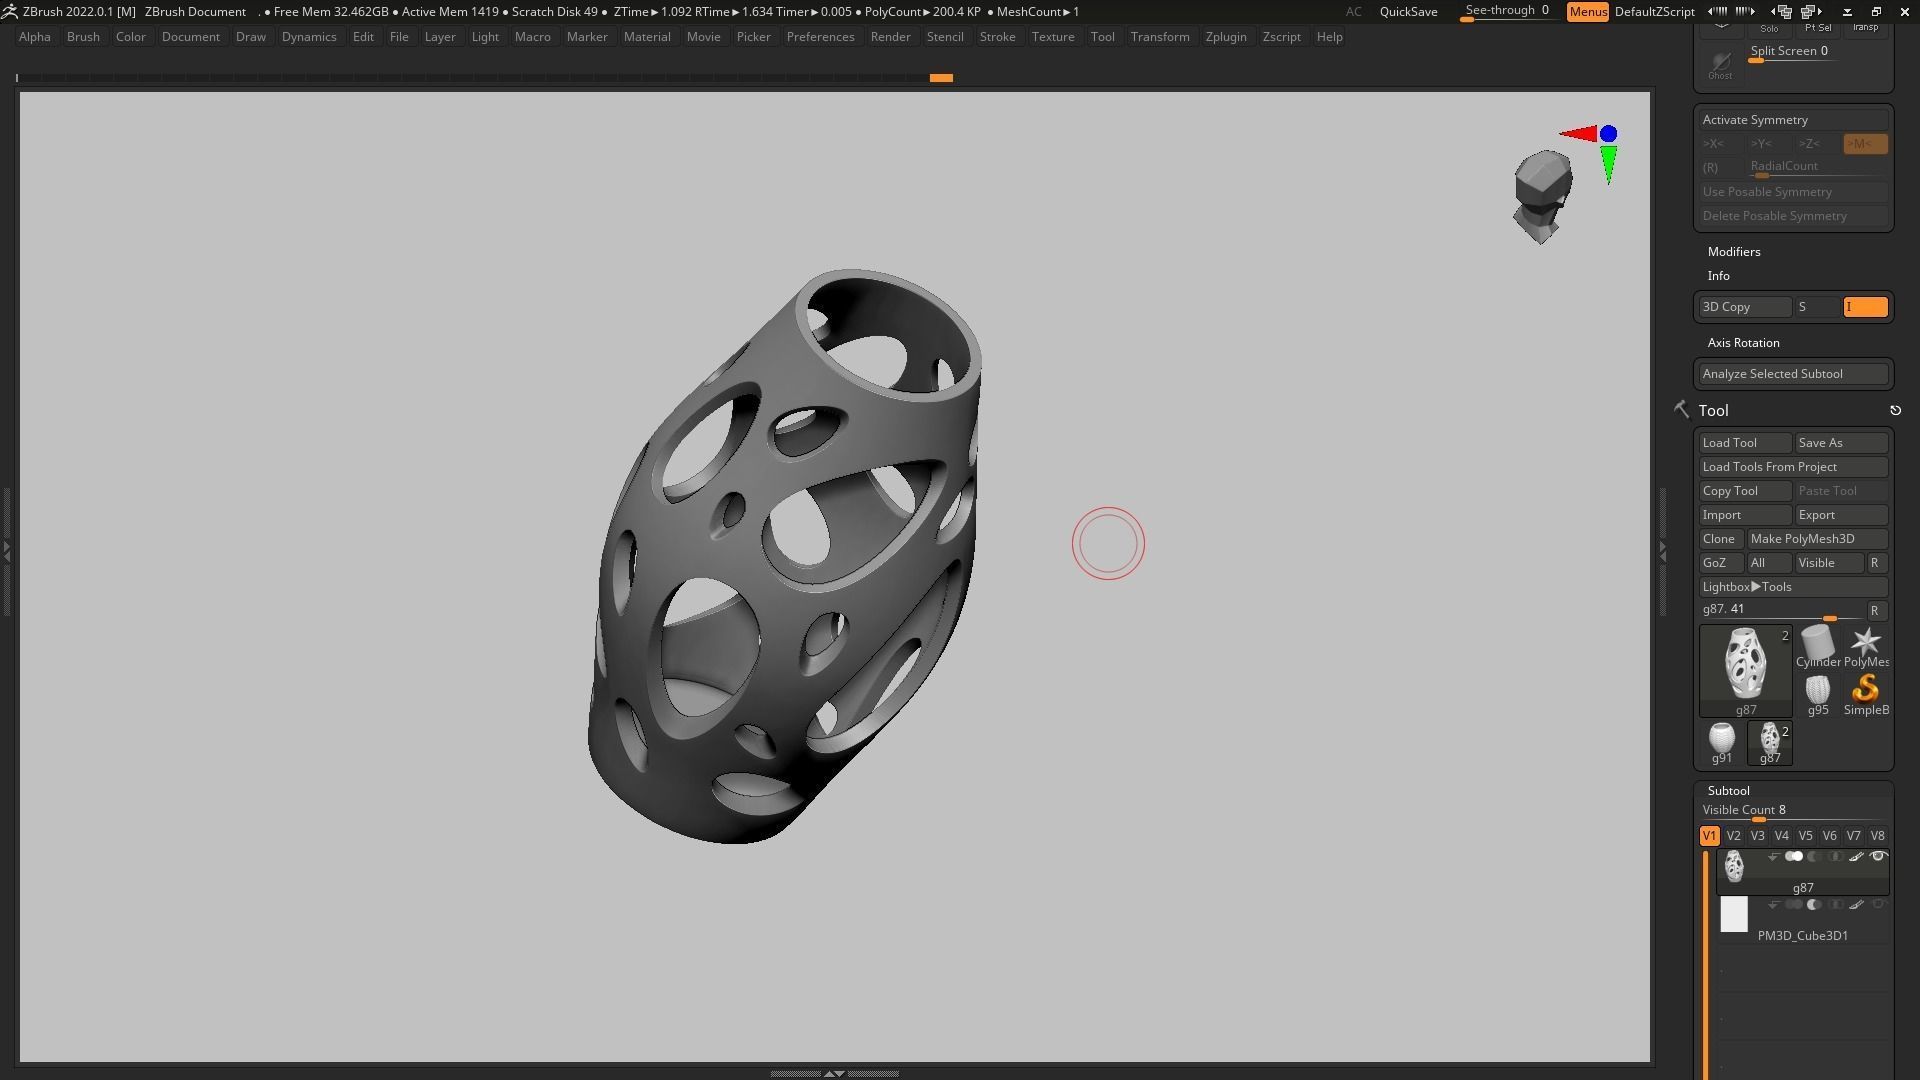This screenshot has height=1080, width=1920.
Task: Hide the g87 subtool with eye icon
Action: tap(1878, 857)
